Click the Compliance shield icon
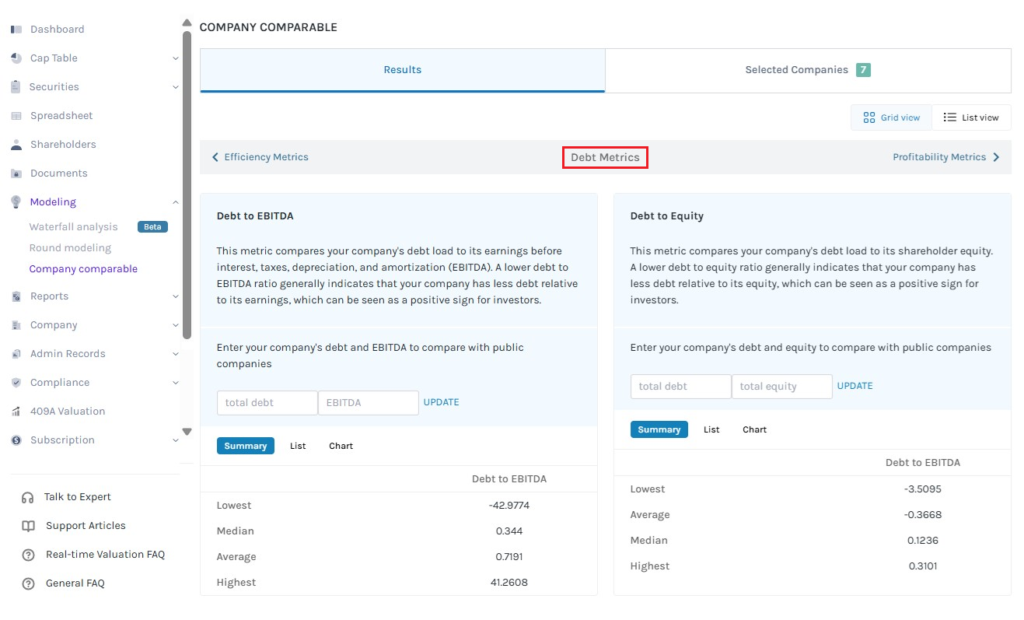 click(x=16, y=382)
